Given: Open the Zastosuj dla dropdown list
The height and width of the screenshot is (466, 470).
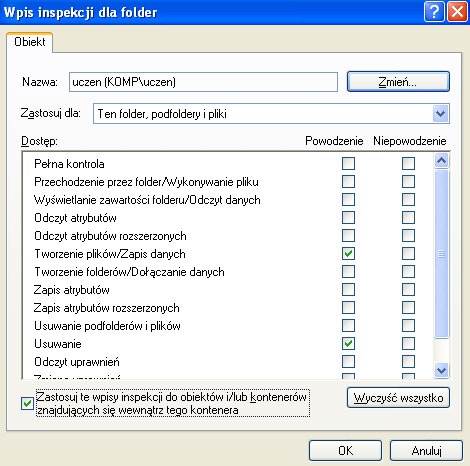Looking at the screenshot, I should coord(271,114).
